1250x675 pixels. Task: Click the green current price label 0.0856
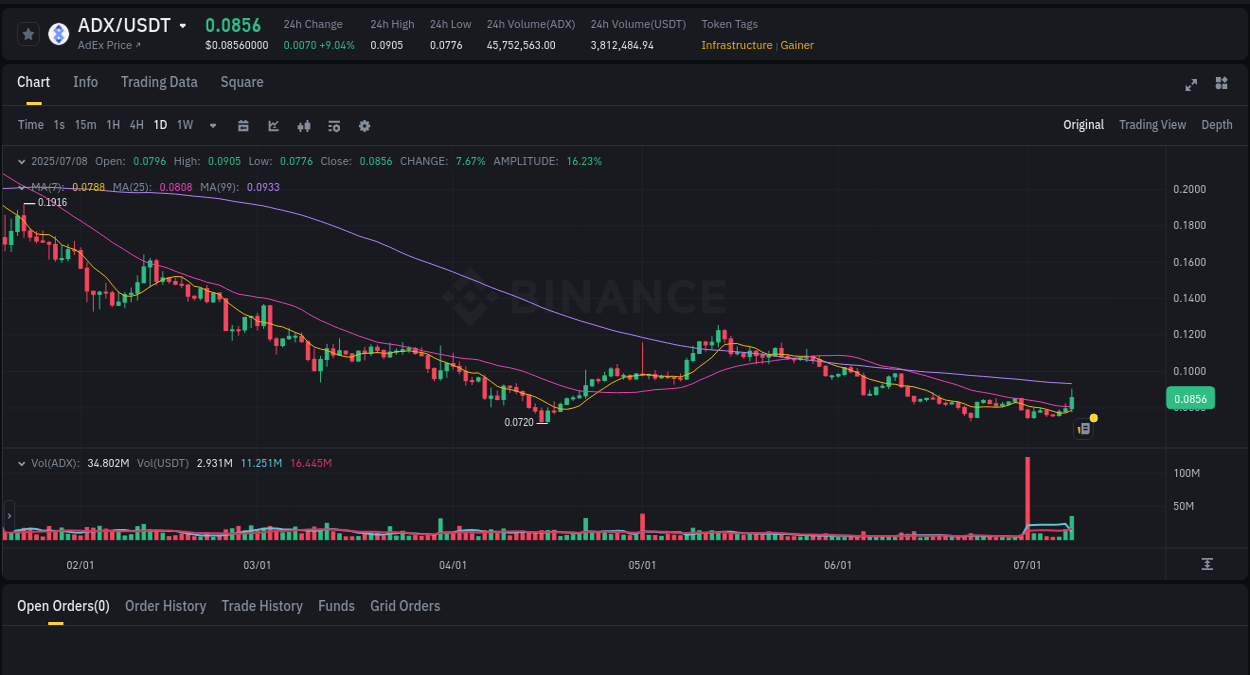click(x=1189, y=398)
